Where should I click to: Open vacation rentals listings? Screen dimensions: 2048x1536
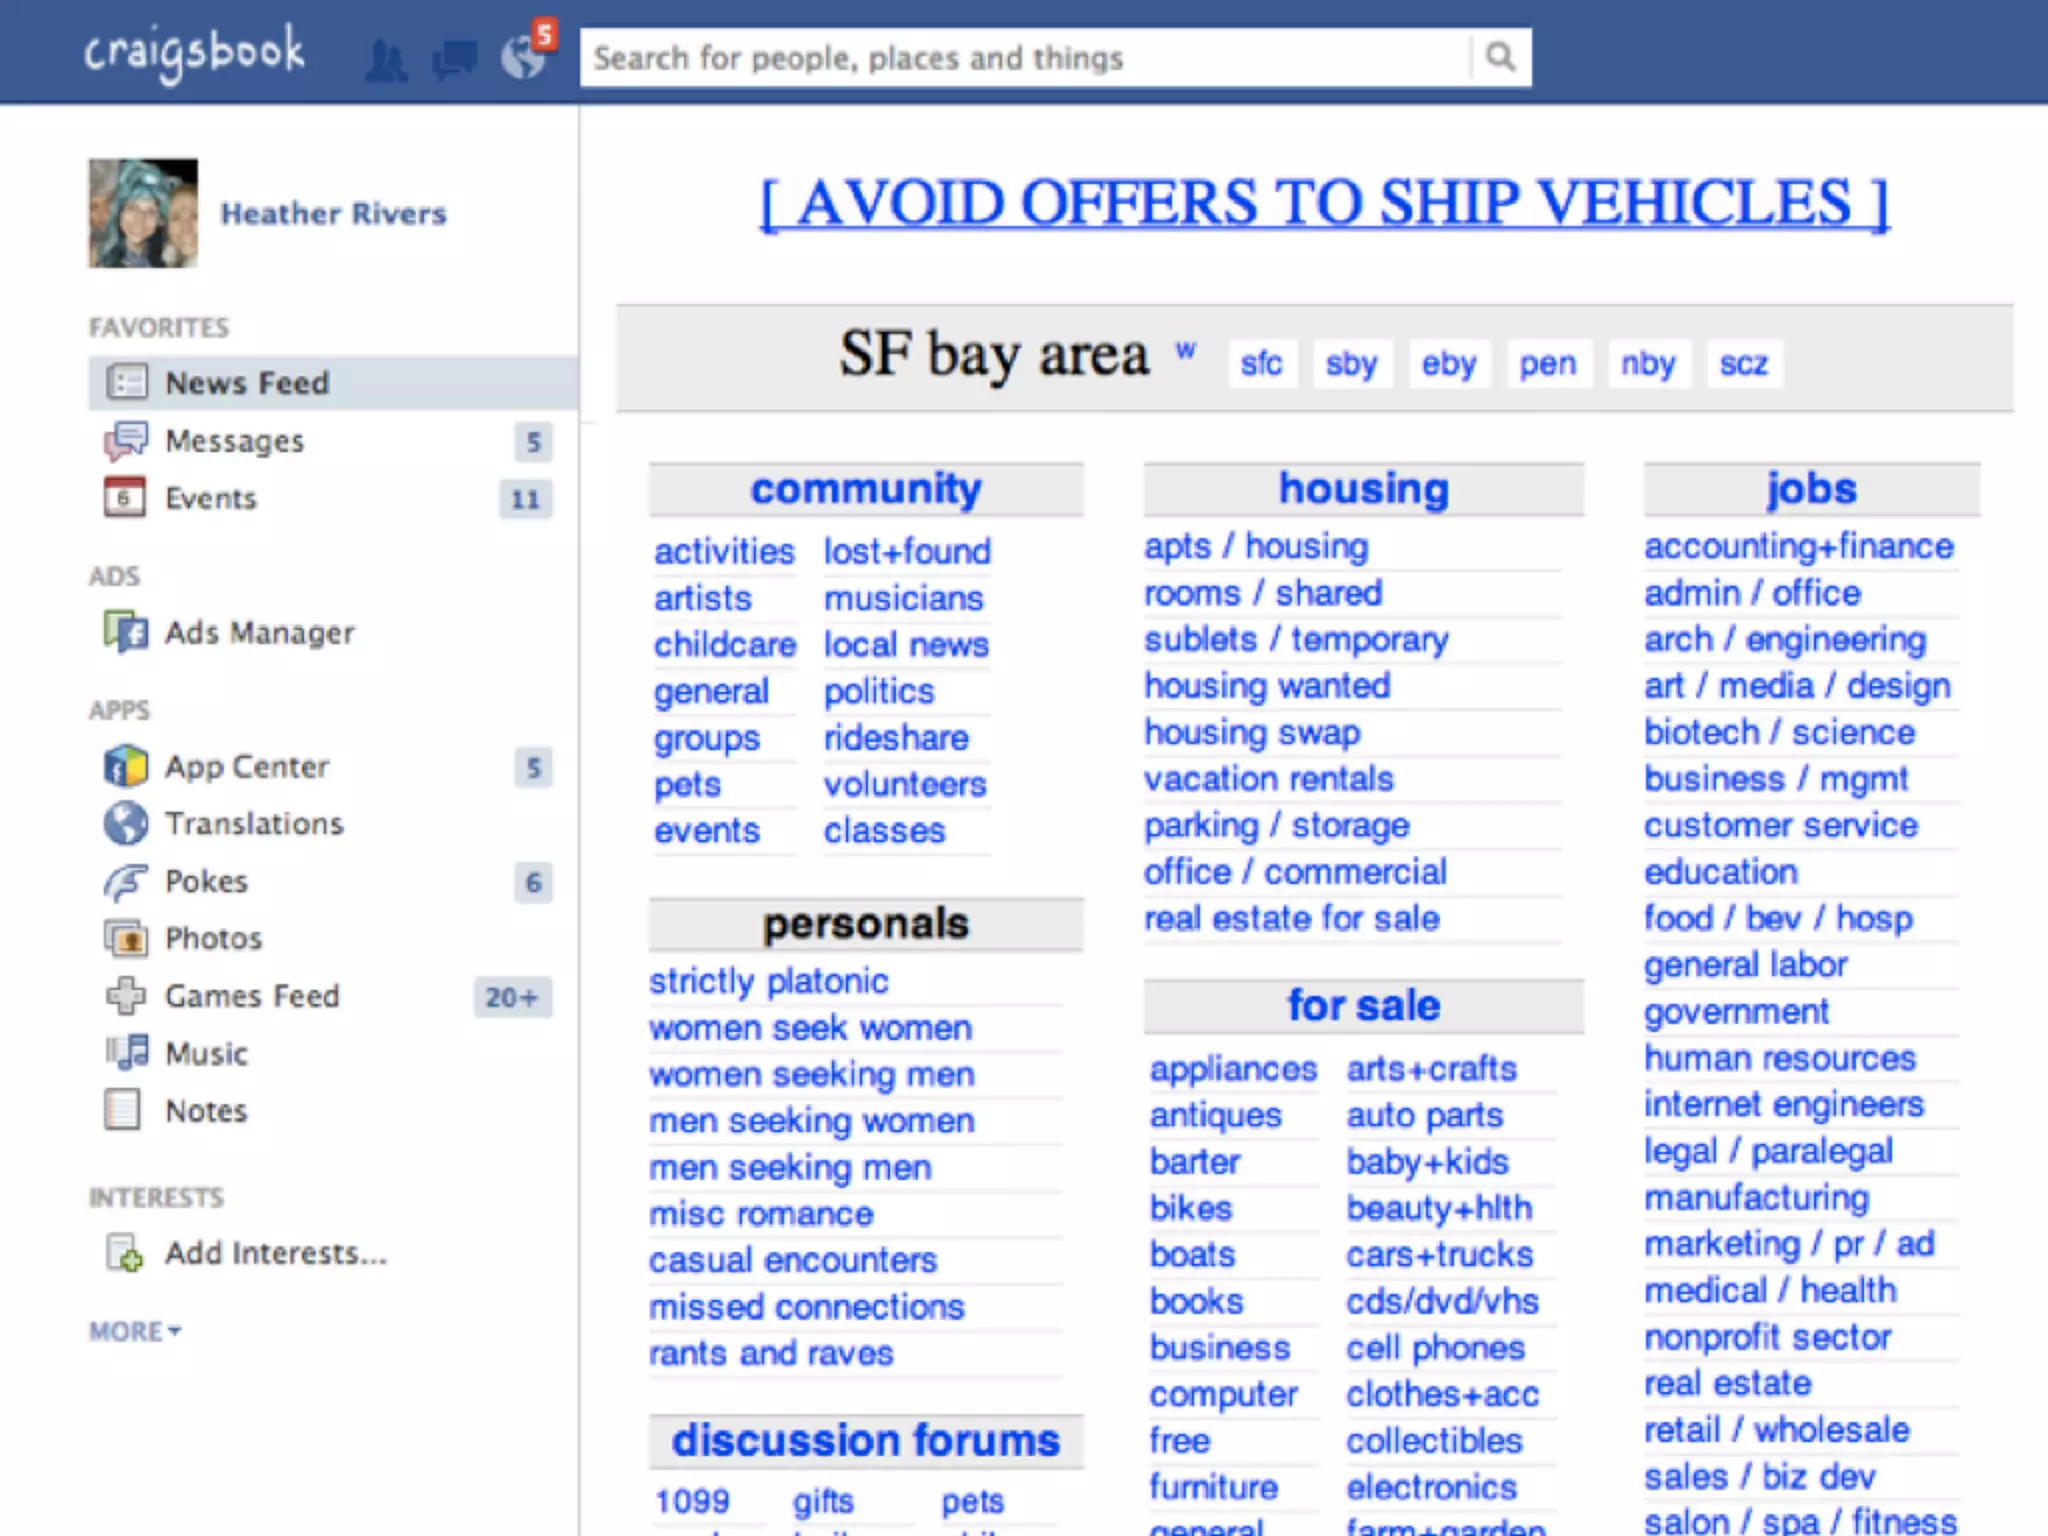pos(1269,779)
